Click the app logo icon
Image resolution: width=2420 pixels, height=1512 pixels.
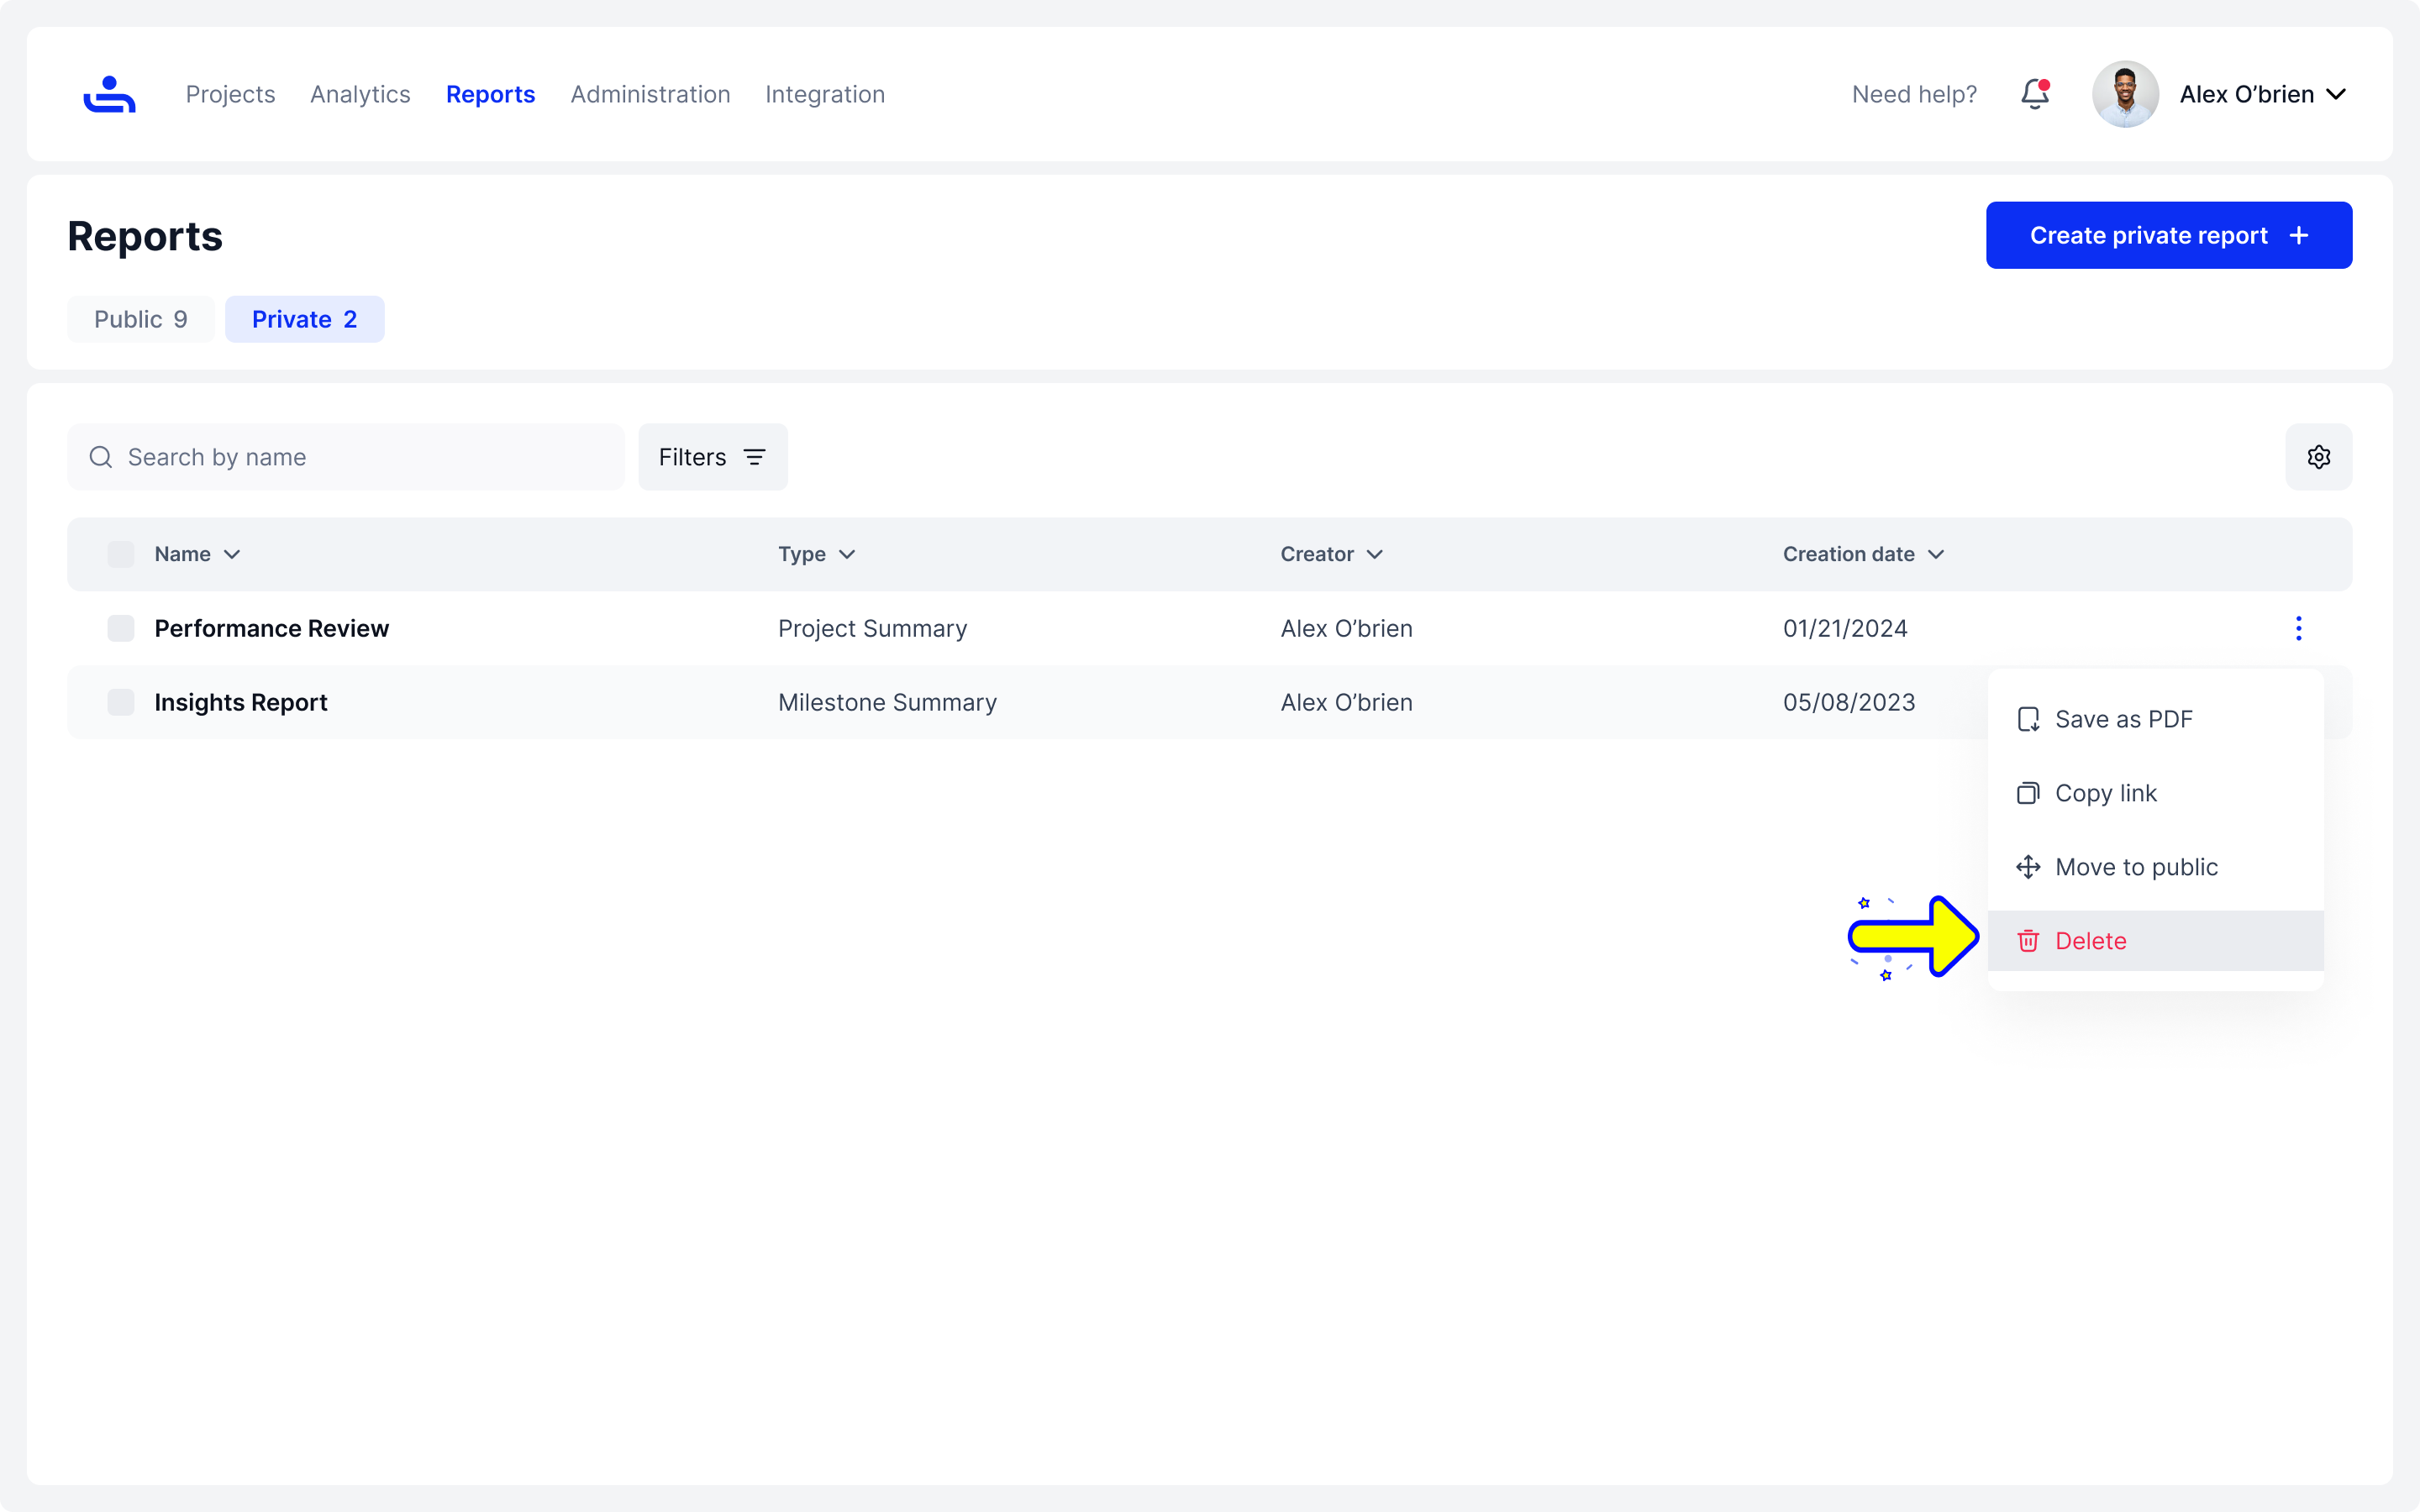click(x=109, y=94)
